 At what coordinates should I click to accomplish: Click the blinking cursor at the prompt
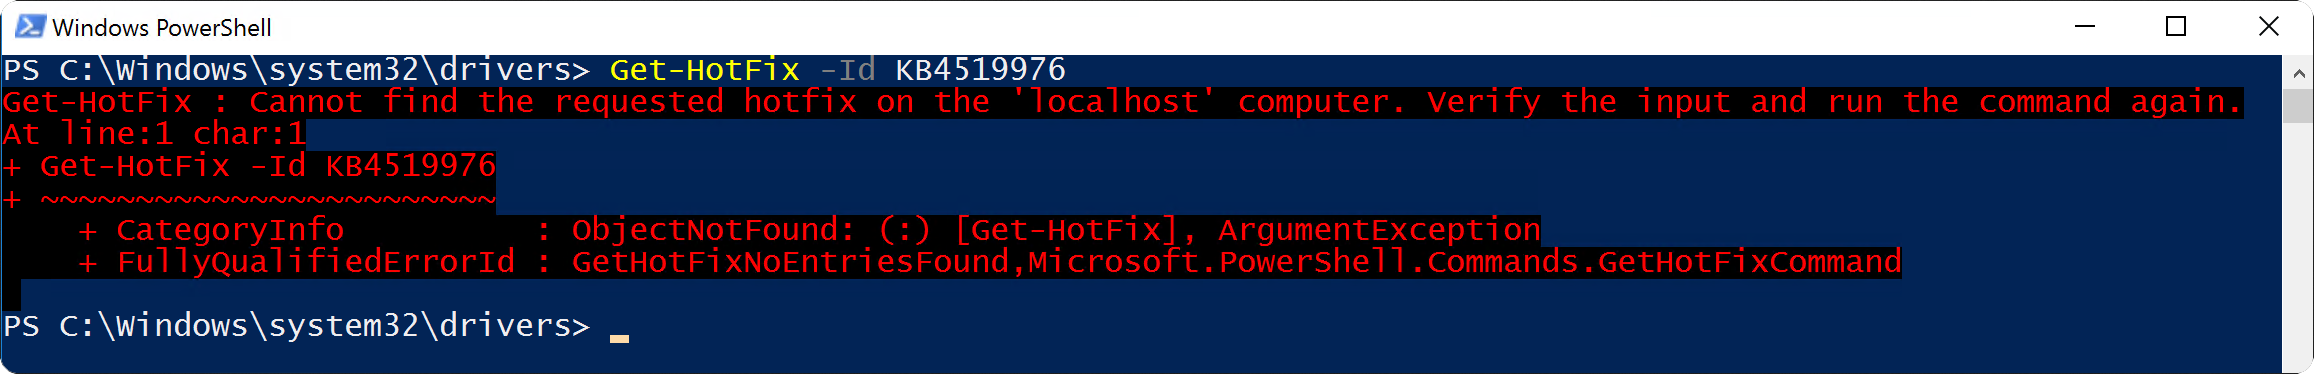tap(619, 338)
